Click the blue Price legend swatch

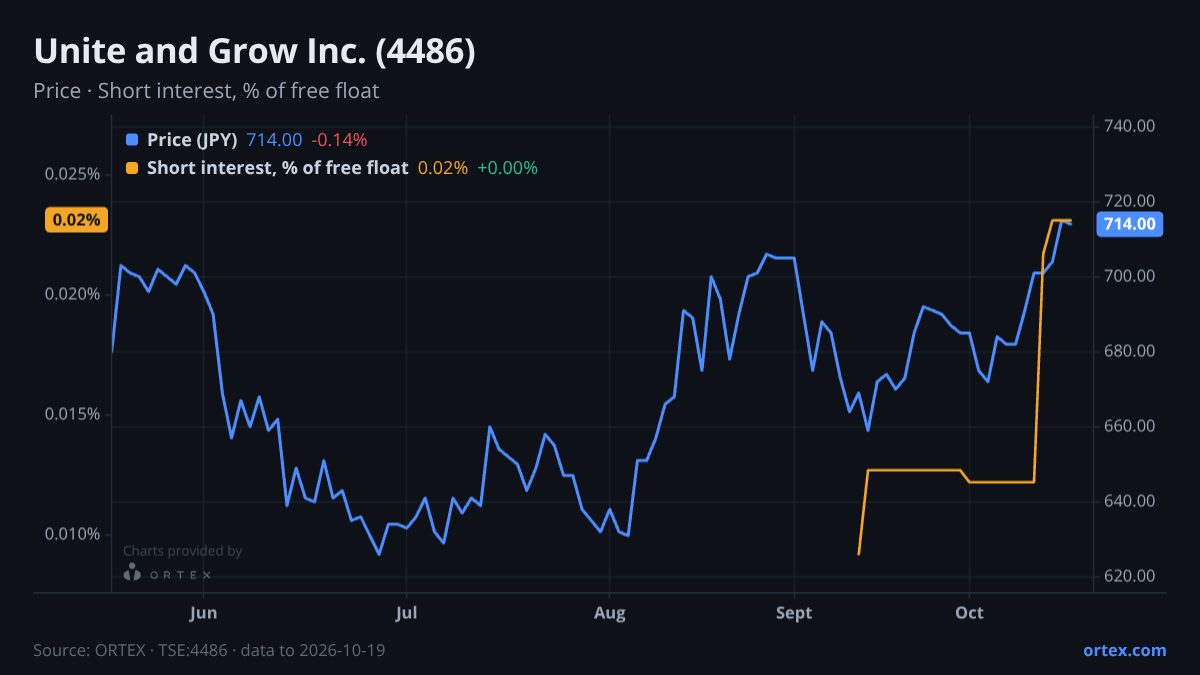tap(132, 140)
